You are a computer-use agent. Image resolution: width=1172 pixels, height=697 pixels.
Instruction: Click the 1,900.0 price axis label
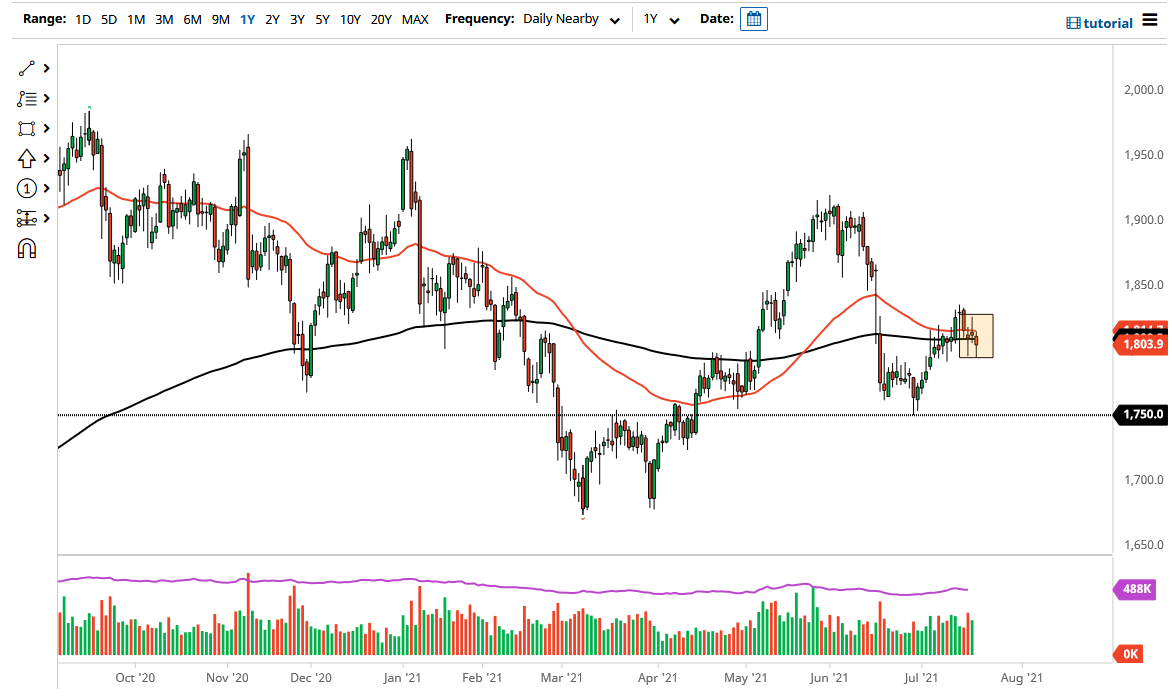click(1144, 220)
